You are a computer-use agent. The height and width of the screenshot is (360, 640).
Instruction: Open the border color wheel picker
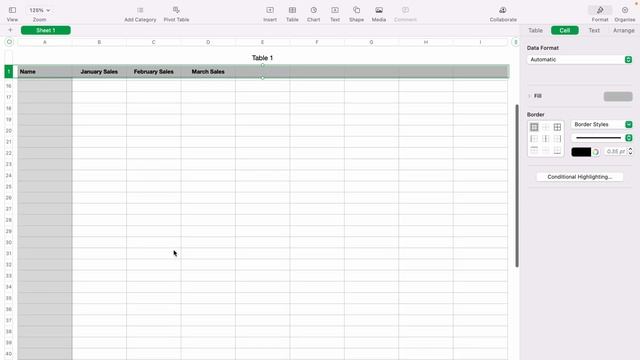[596, 152]
